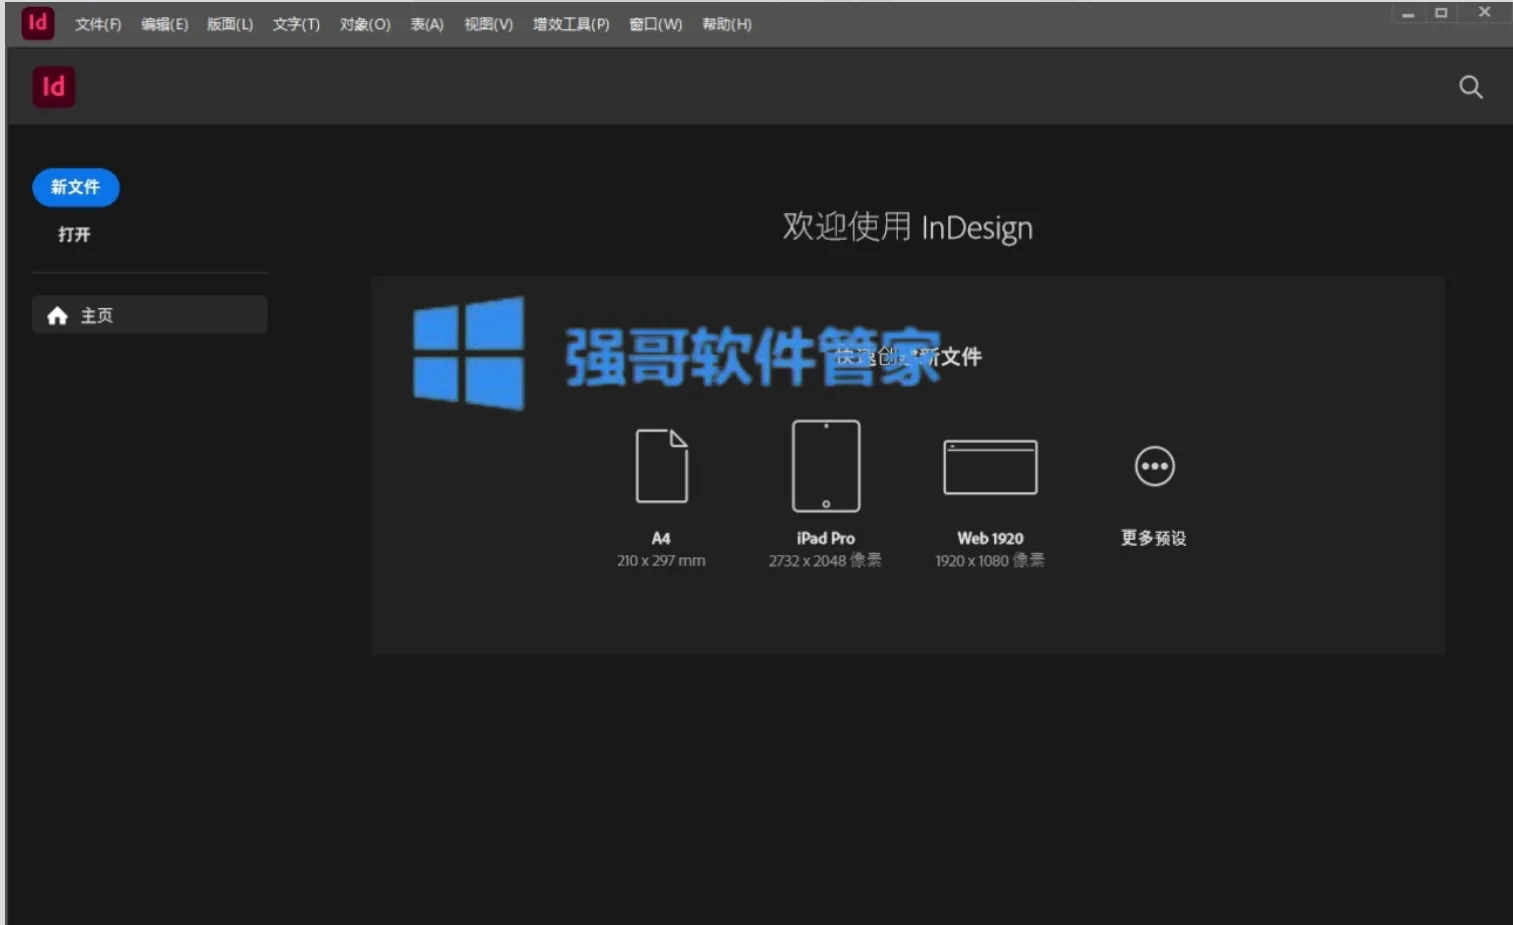Open the 对象(O) menu
Screen dimensions: 1513x925
pyautogui.click(x=365, y=24)
